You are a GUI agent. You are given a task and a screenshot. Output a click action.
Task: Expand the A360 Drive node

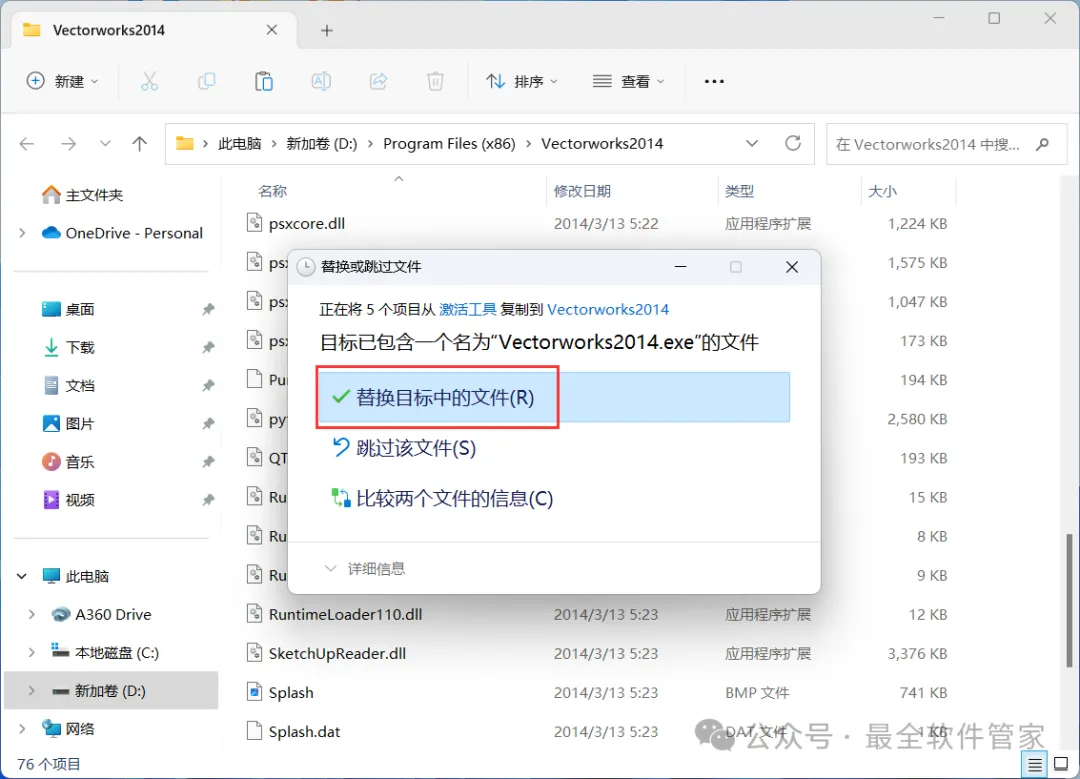point(32,614)
